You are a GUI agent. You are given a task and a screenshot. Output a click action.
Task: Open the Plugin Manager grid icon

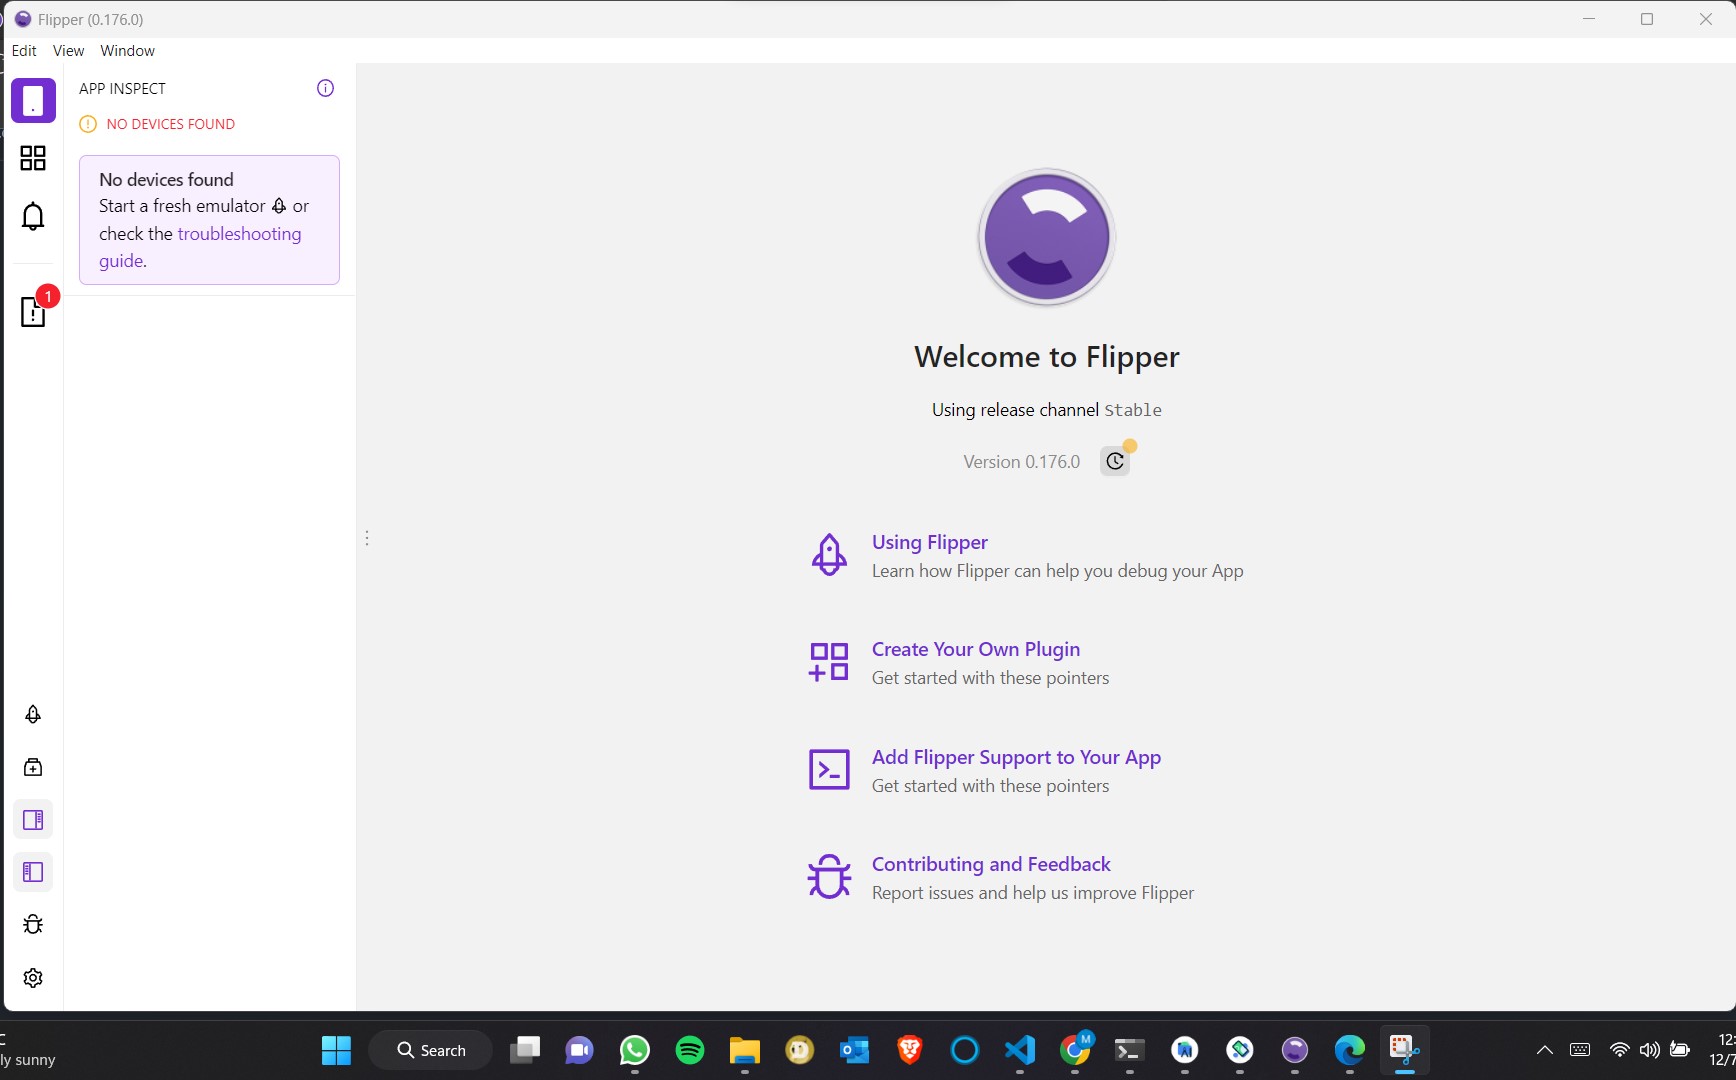click(x=33, y=158)
